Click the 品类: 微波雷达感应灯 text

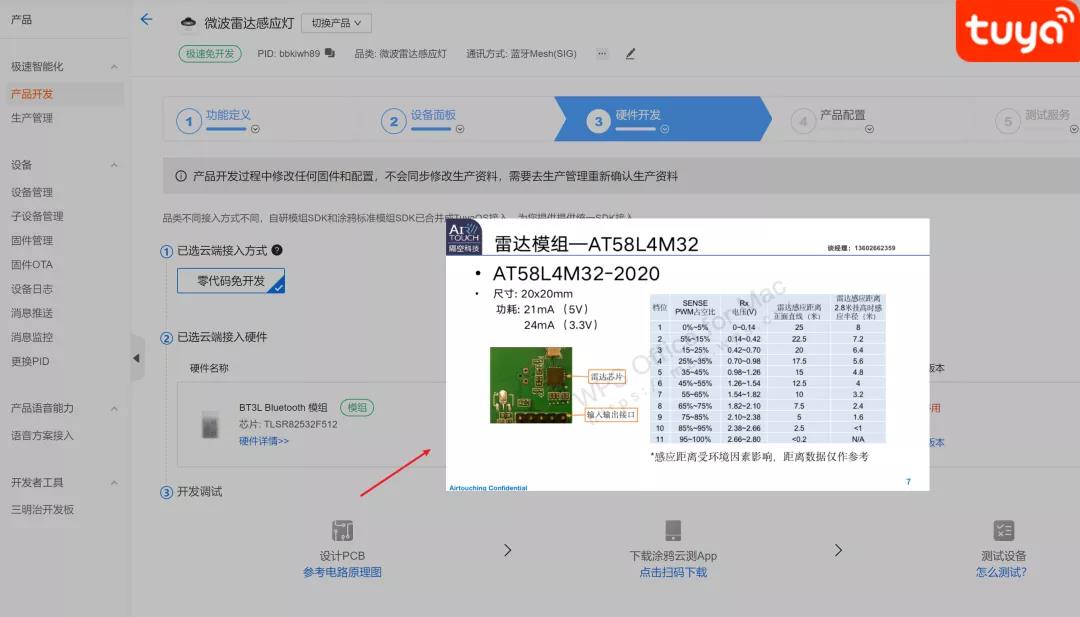coord(400,53)
